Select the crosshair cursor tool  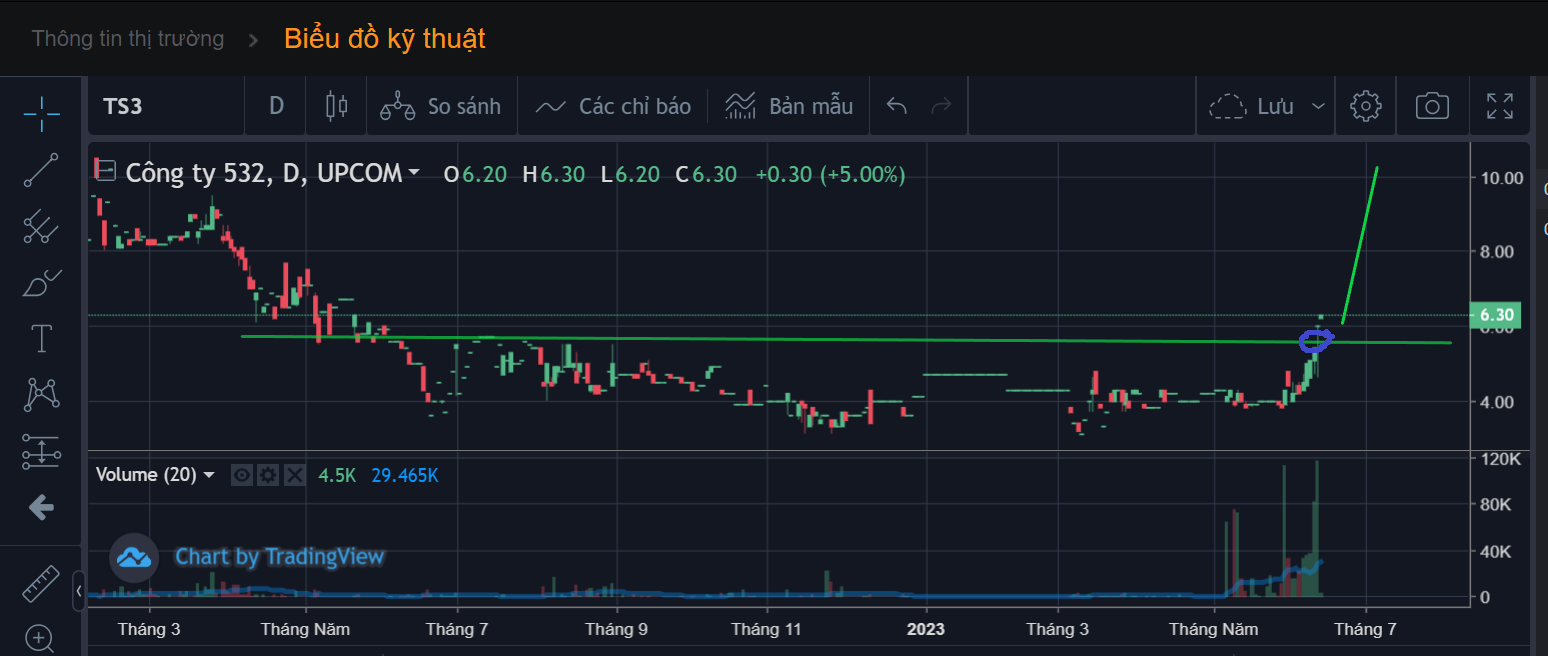(x=41, y=115)
